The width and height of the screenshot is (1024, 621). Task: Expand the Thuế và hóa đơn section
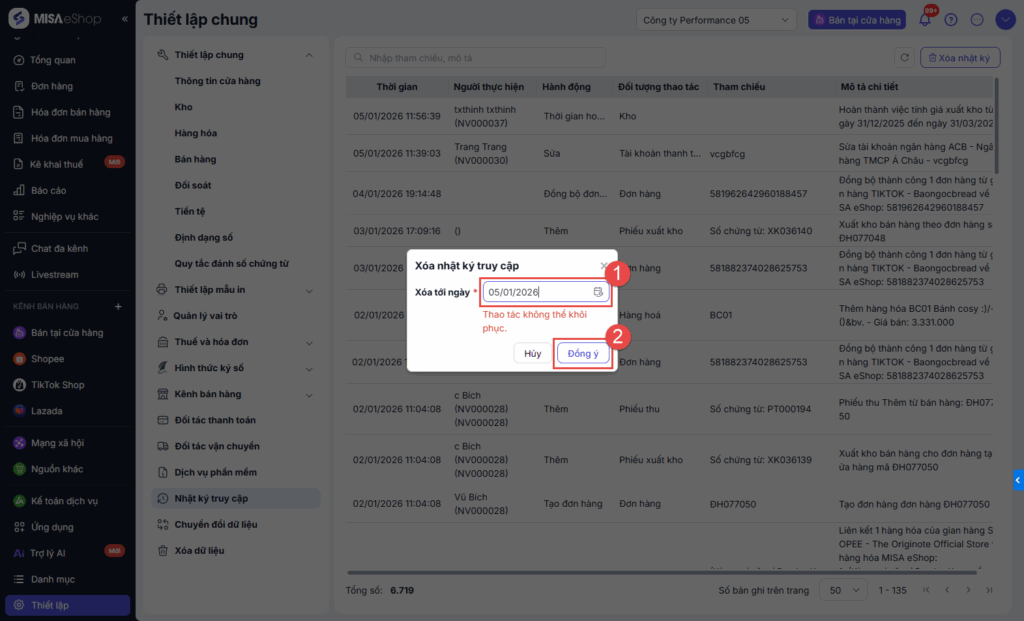[x=309, y=342]
